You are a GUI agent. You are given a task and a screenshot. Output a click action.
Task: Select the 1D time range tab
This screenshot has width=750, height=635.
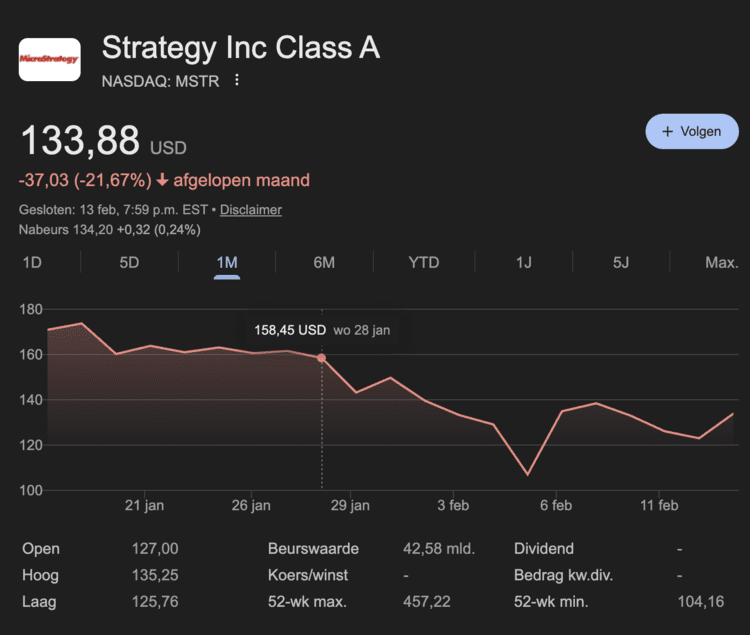coord(32,262)
